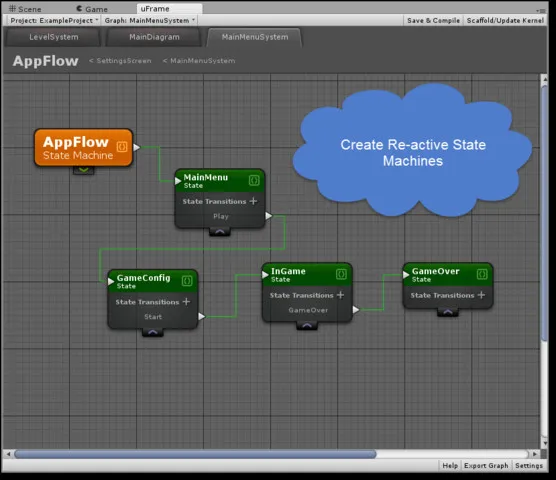556x480 pixels.
Task: Collapse the InGame state node
Action: click(307, 325)
